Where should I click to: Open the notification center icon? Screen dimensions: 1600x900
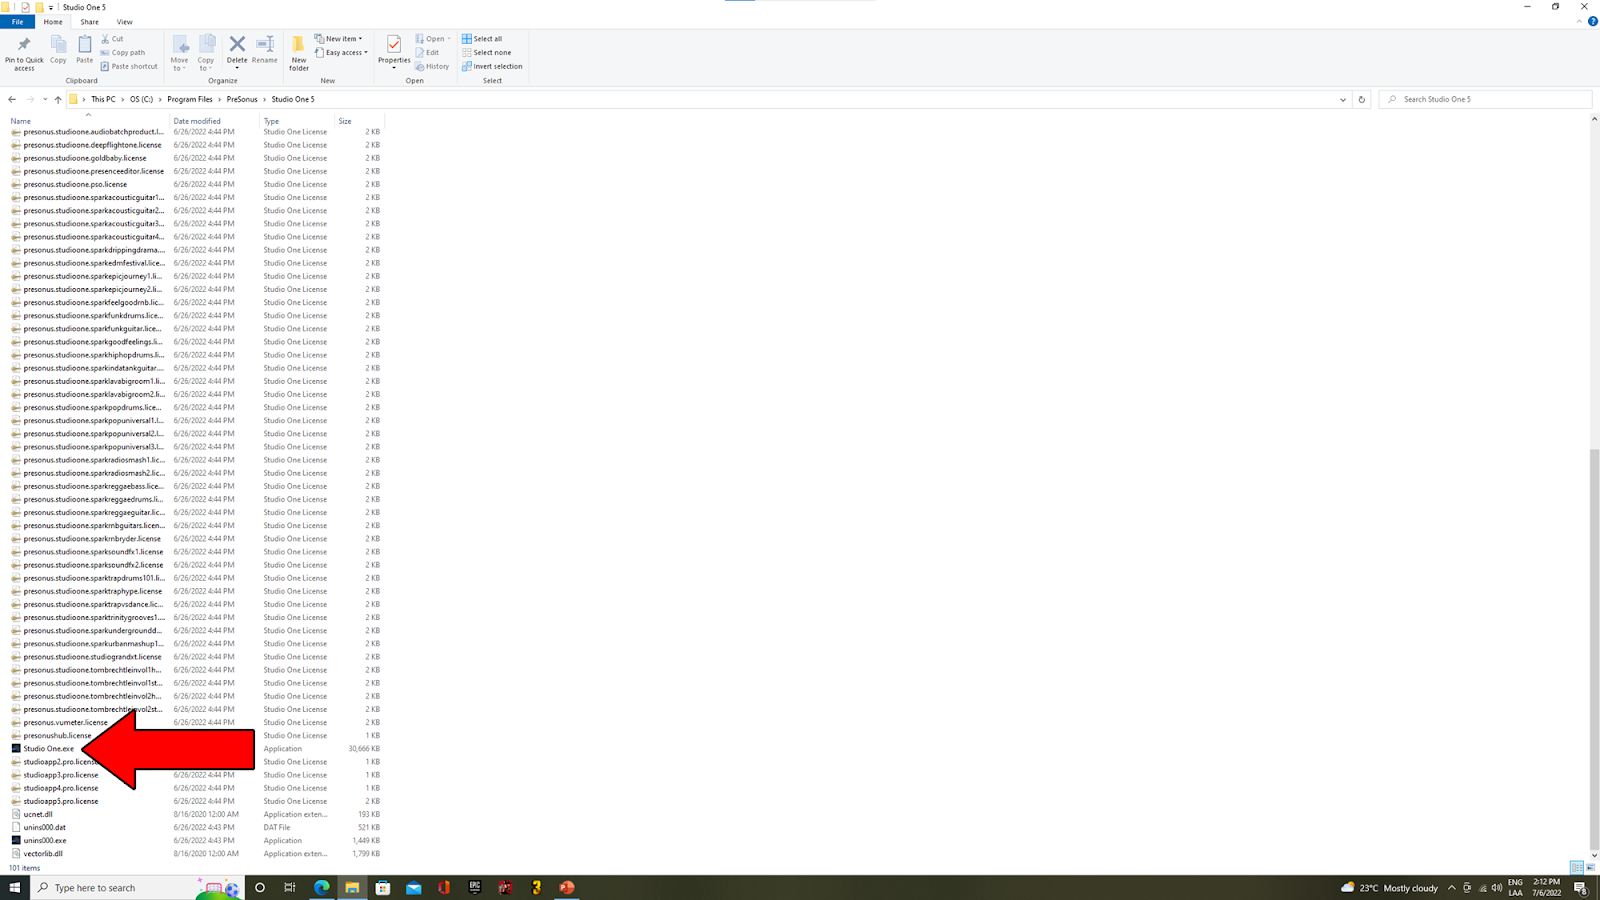(1581, 888)
